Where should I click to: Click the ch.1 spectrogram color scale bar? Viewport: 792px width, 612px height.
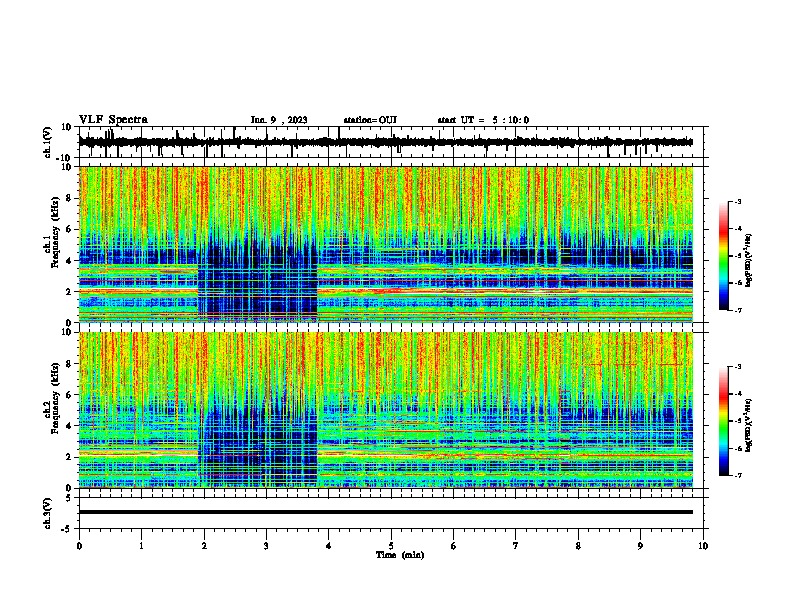click(724, 256)
